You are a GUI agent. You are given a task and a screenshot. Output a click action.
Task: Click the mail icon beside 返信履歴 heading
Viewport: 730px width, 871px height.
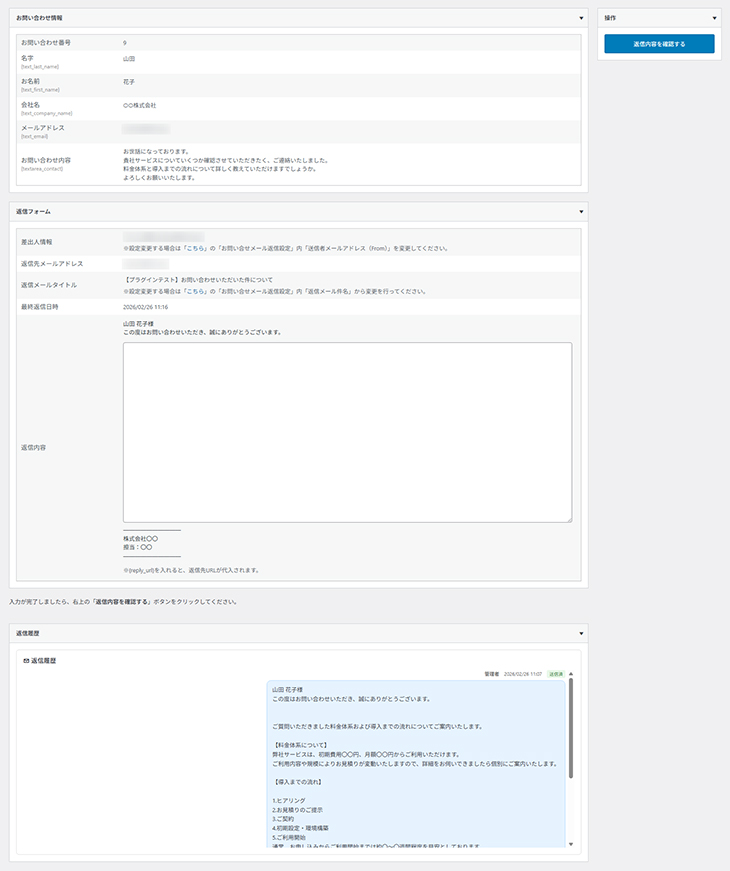[26, 661]
